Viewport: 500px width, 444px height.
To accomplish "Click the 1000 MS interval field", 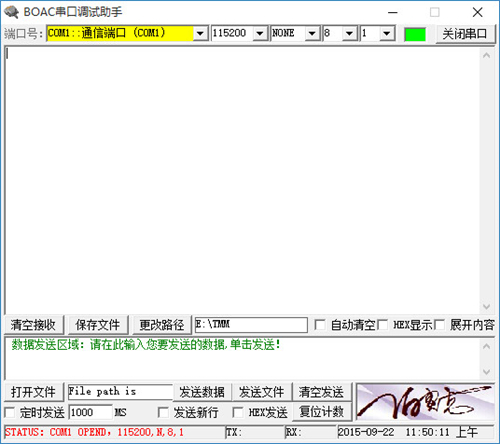I will [90, 413].
